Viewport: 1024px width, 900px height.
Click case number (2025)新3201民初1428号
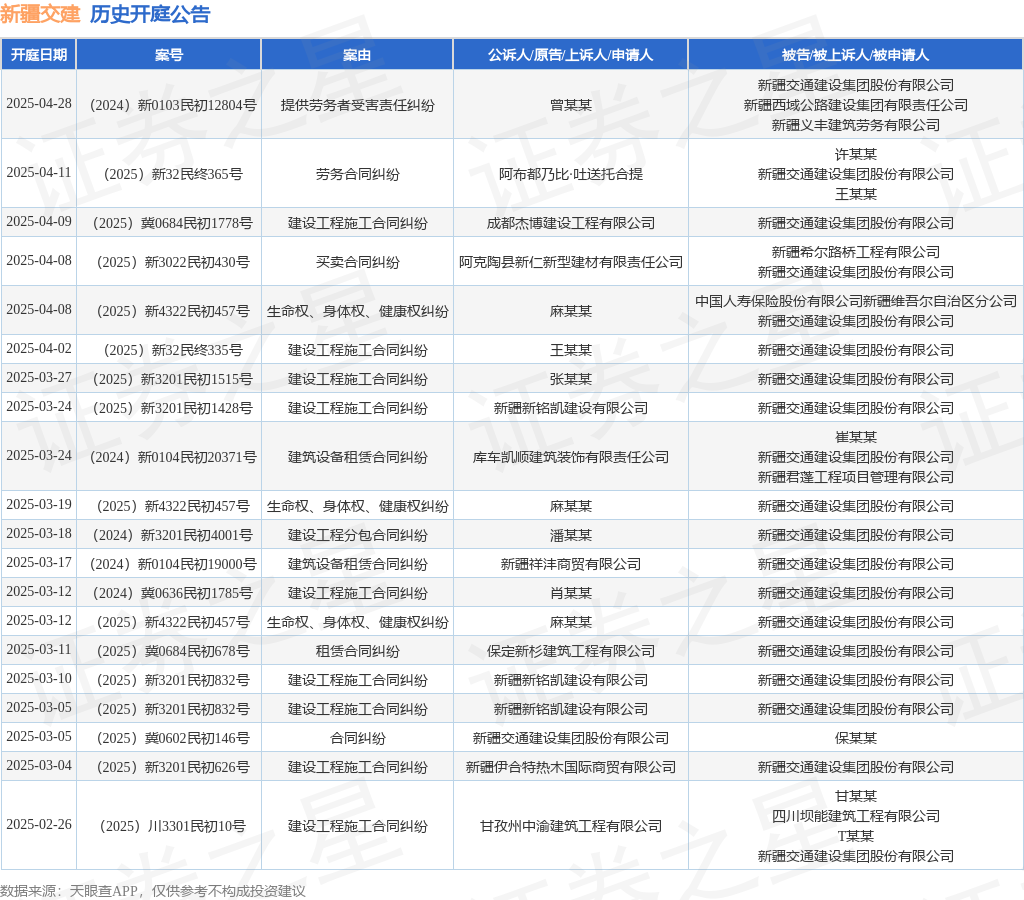pyautogui.click(x=173, y=408)
